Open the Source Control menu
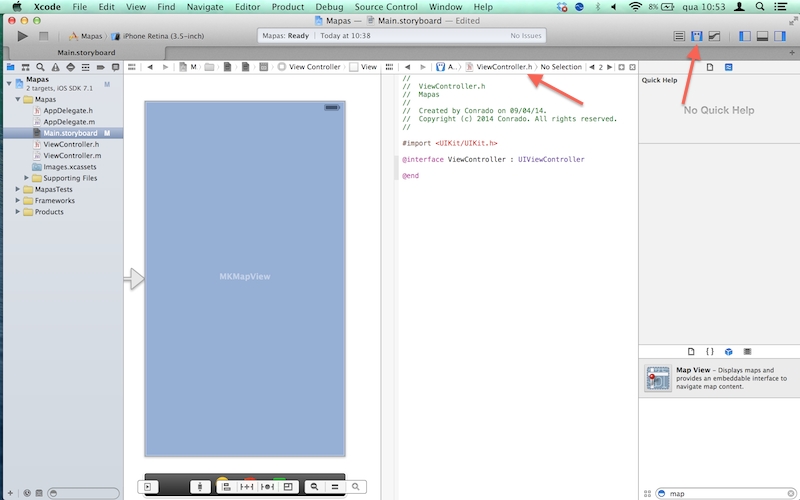 [386, 7]
